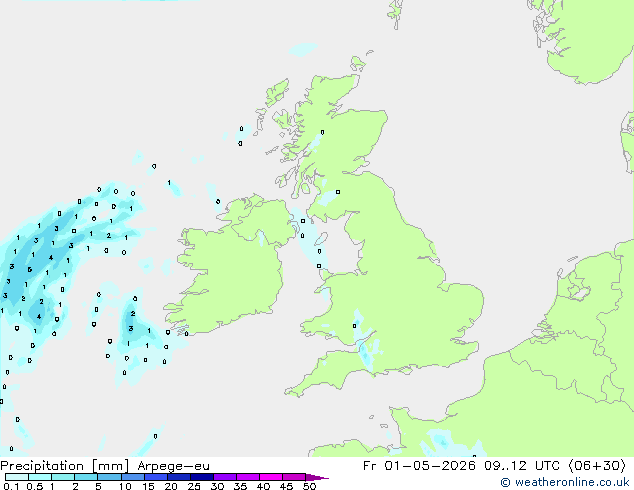
Task: Click the "5" precipitation value on the map
Action: [30, 270]
